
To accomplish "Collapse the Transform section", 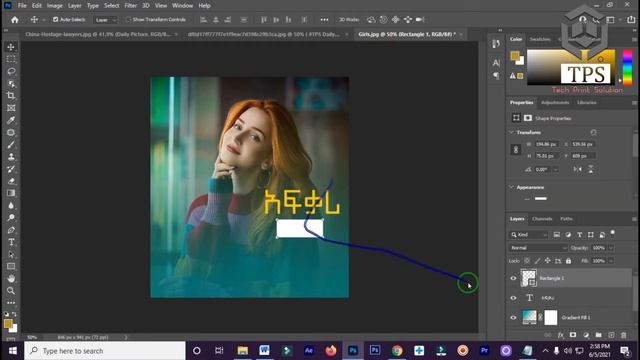I will [x=511, y=132].
